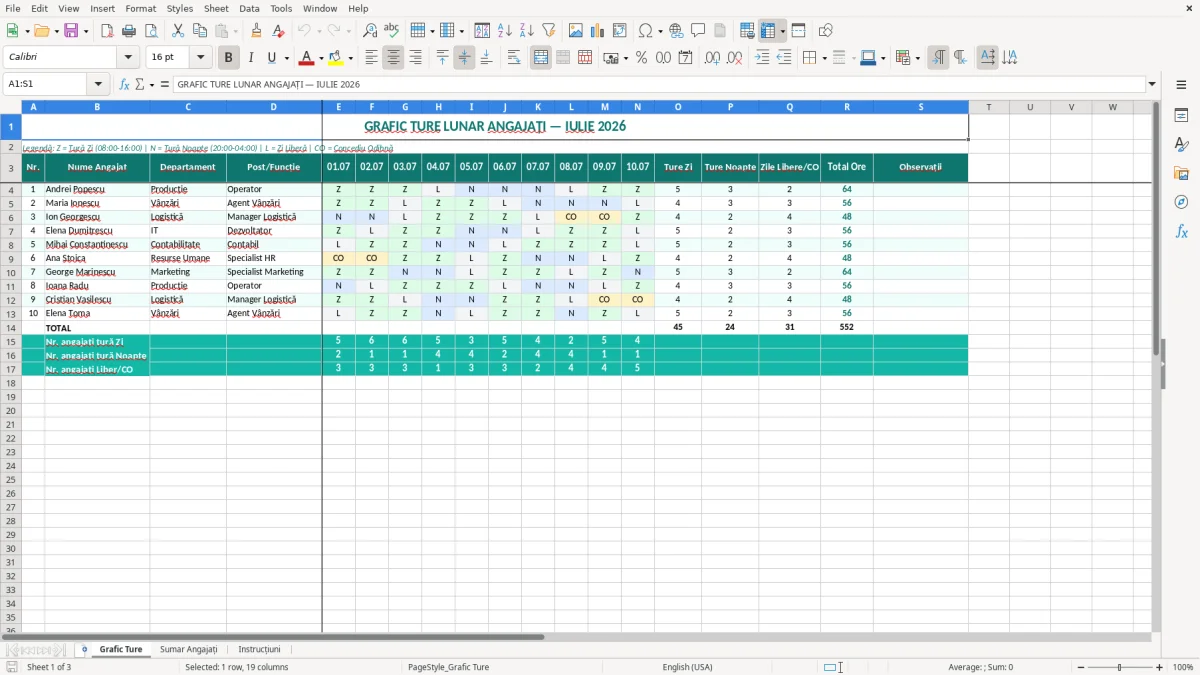Image resolution: width=1200 pixels, height=675 pixels.
Task: Run the Spelling check icon
Action: pos(392,31)
